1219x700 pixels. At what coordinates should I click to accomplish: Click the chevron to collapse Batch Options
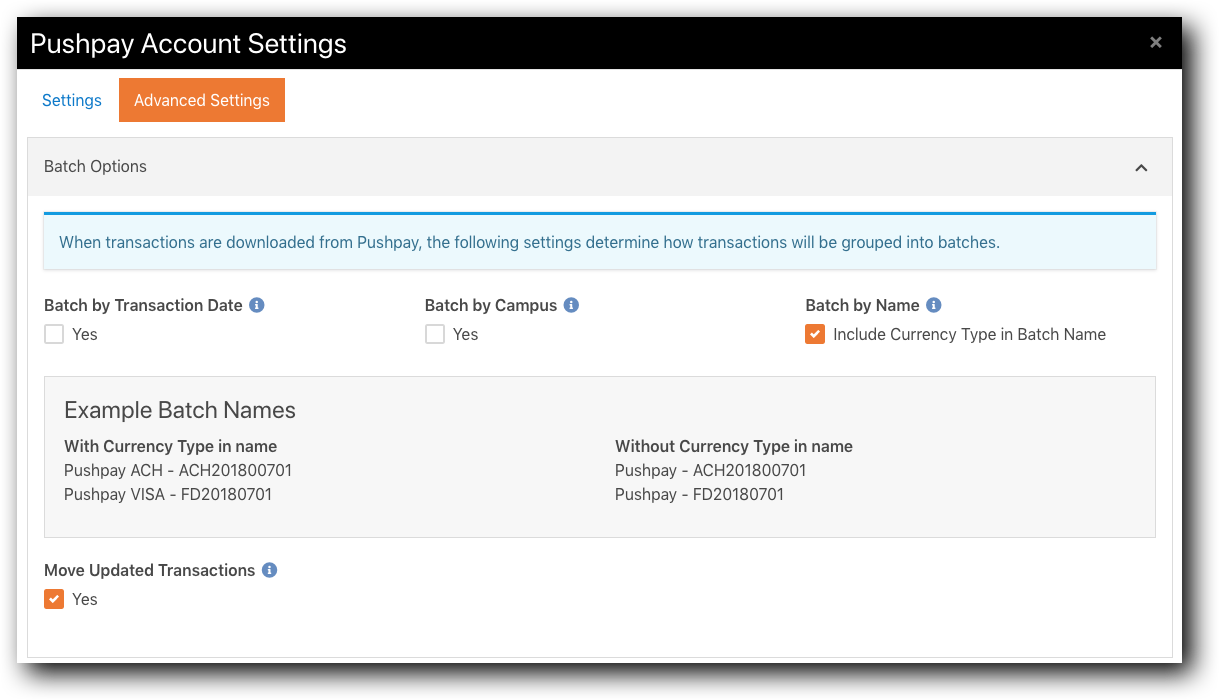click(x=1141, y=168)
